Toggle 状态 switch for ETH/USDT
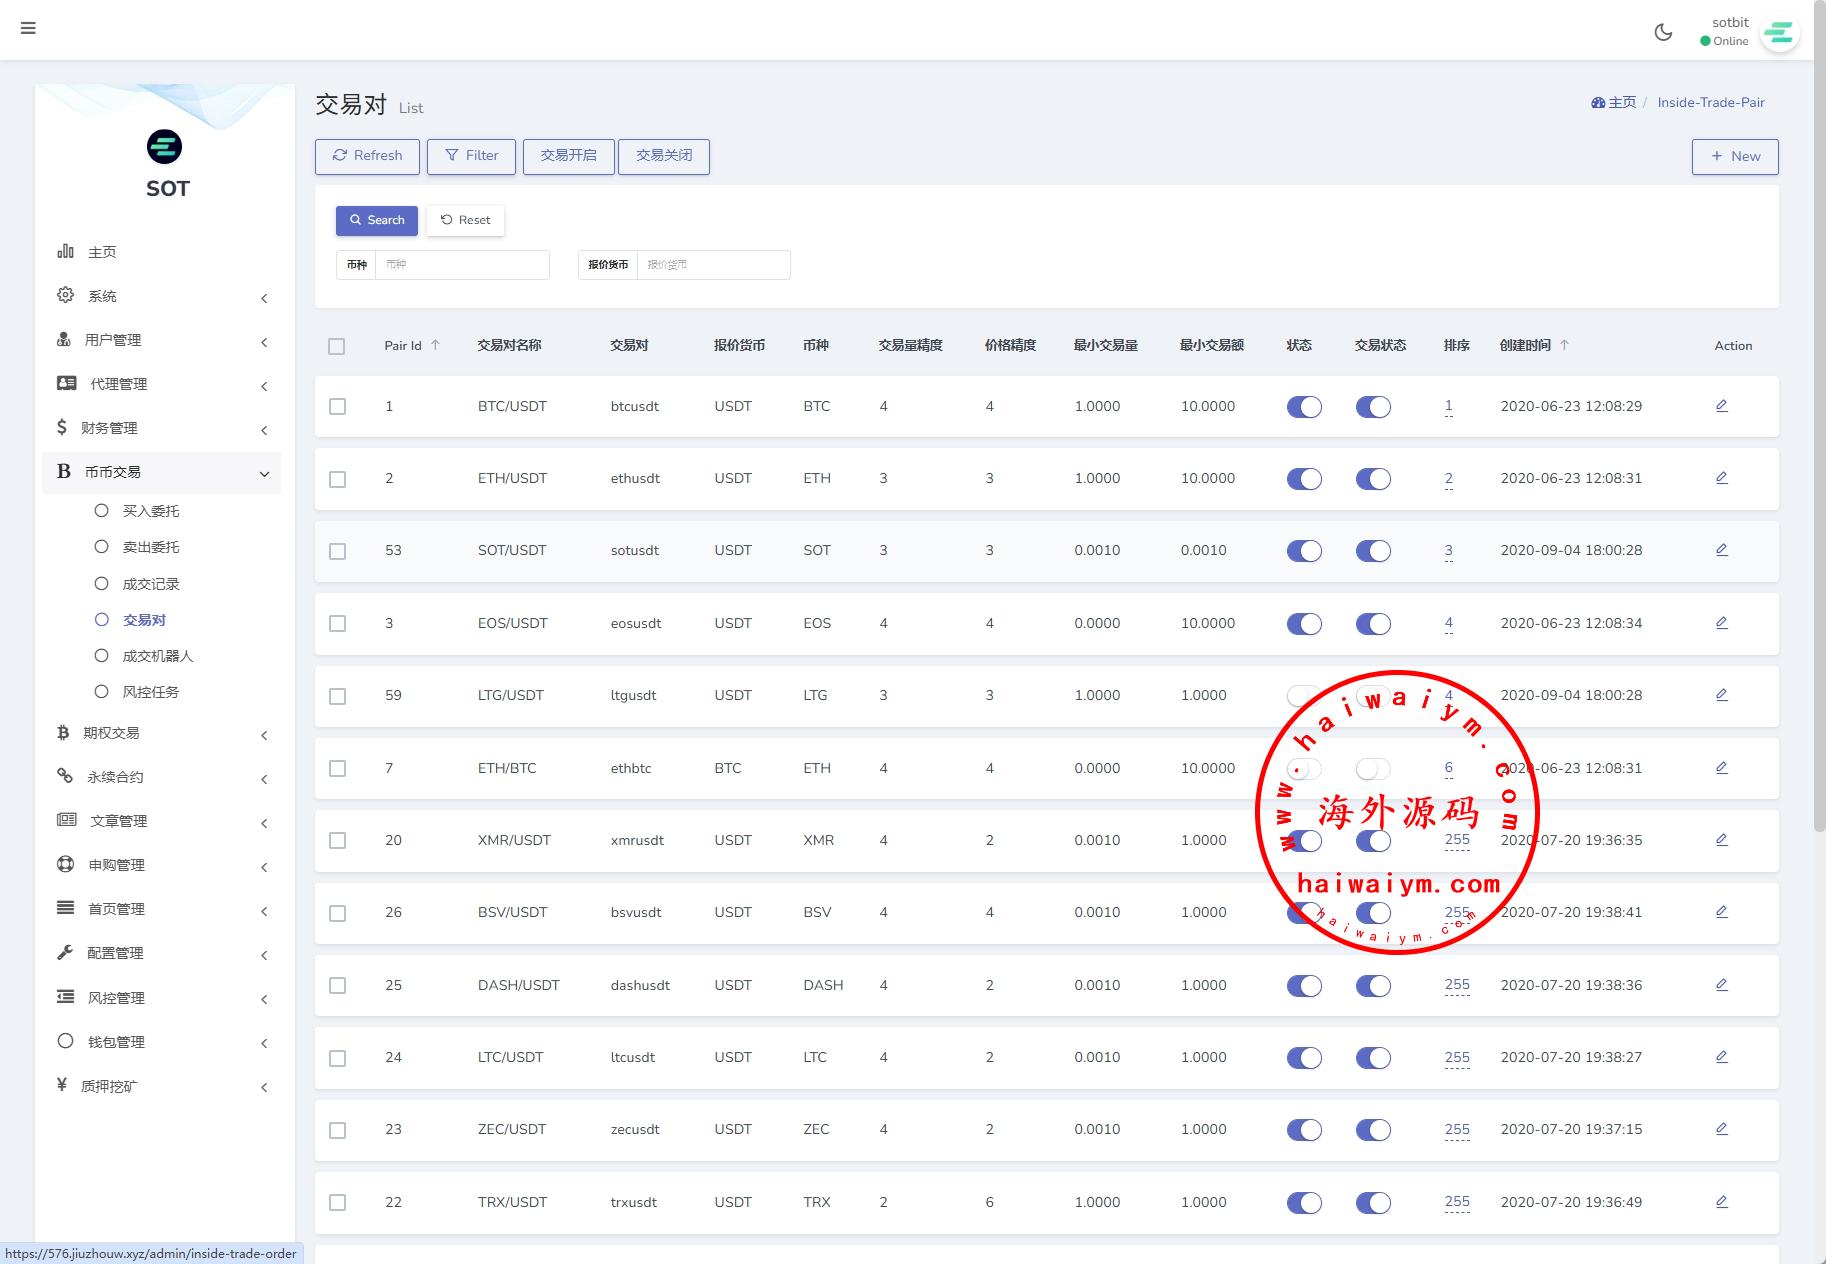The width and height of the screenshot is (1826, 1264). (1304, 479)
